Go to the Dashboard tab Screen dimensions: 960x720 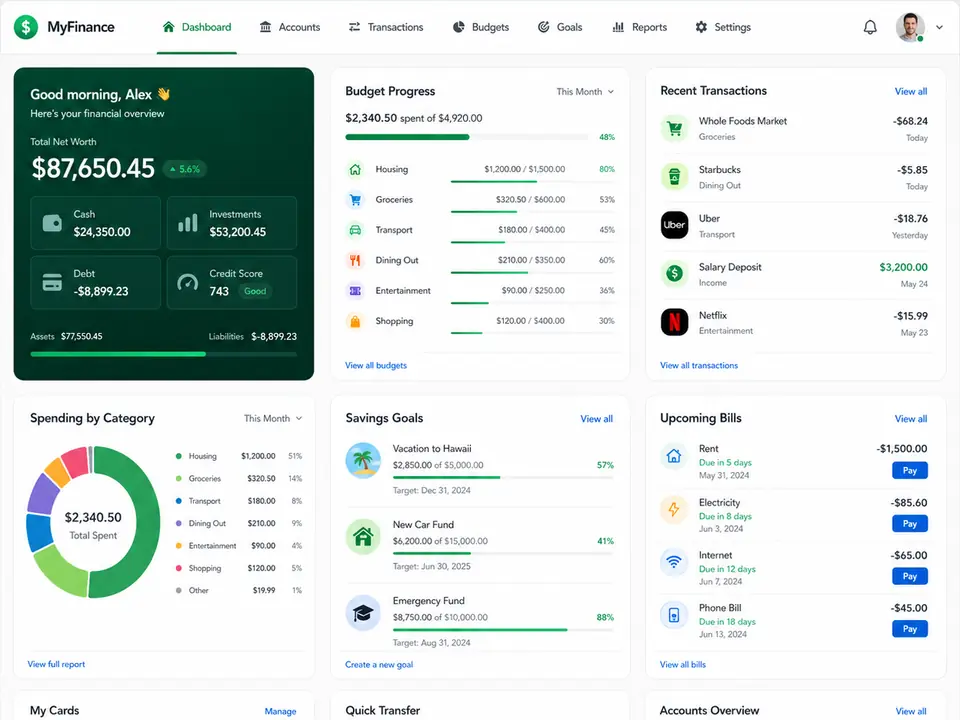(x=197, y=27)
